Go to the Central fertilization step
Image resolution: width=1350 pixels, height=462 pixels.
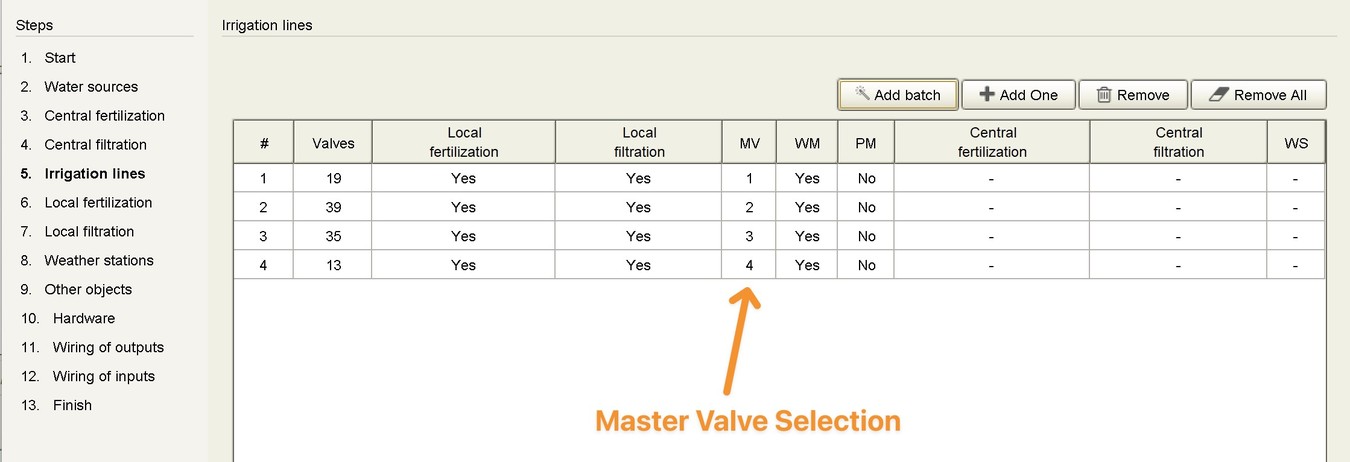point(104,116)
